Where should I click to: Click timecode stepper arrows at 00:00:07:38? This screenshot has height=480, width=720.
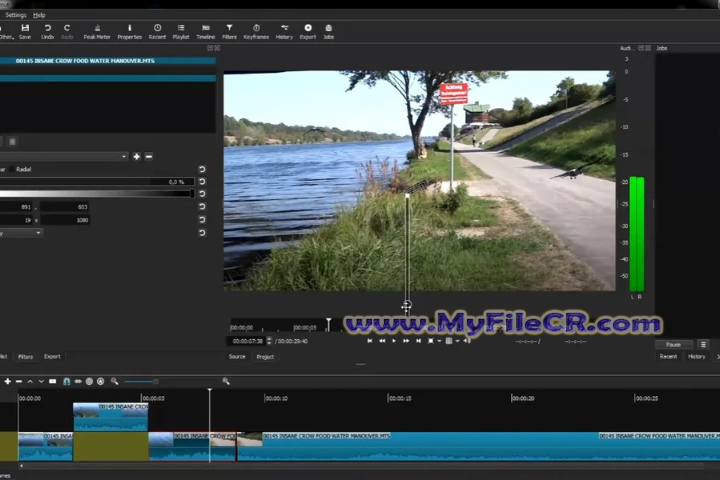pos(270,341)
